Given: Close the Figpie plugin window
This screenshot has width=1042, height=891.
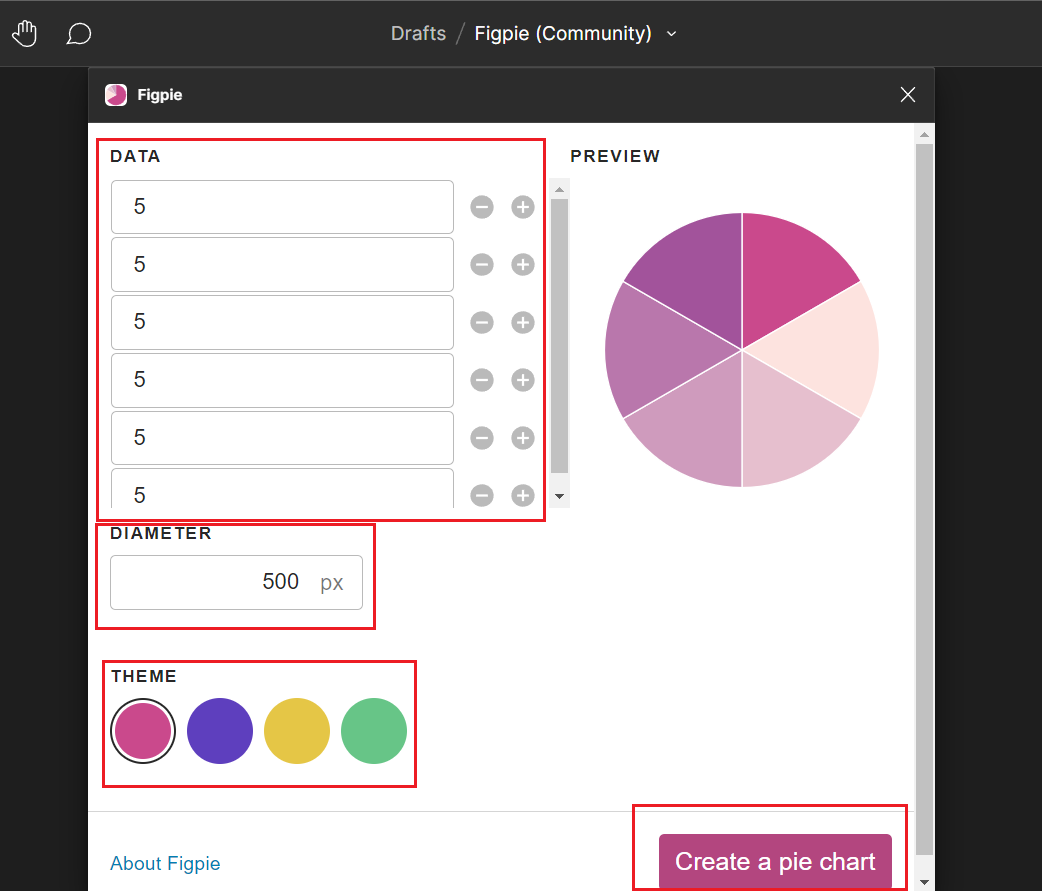Looking at the screenshot, I should 908,95.
